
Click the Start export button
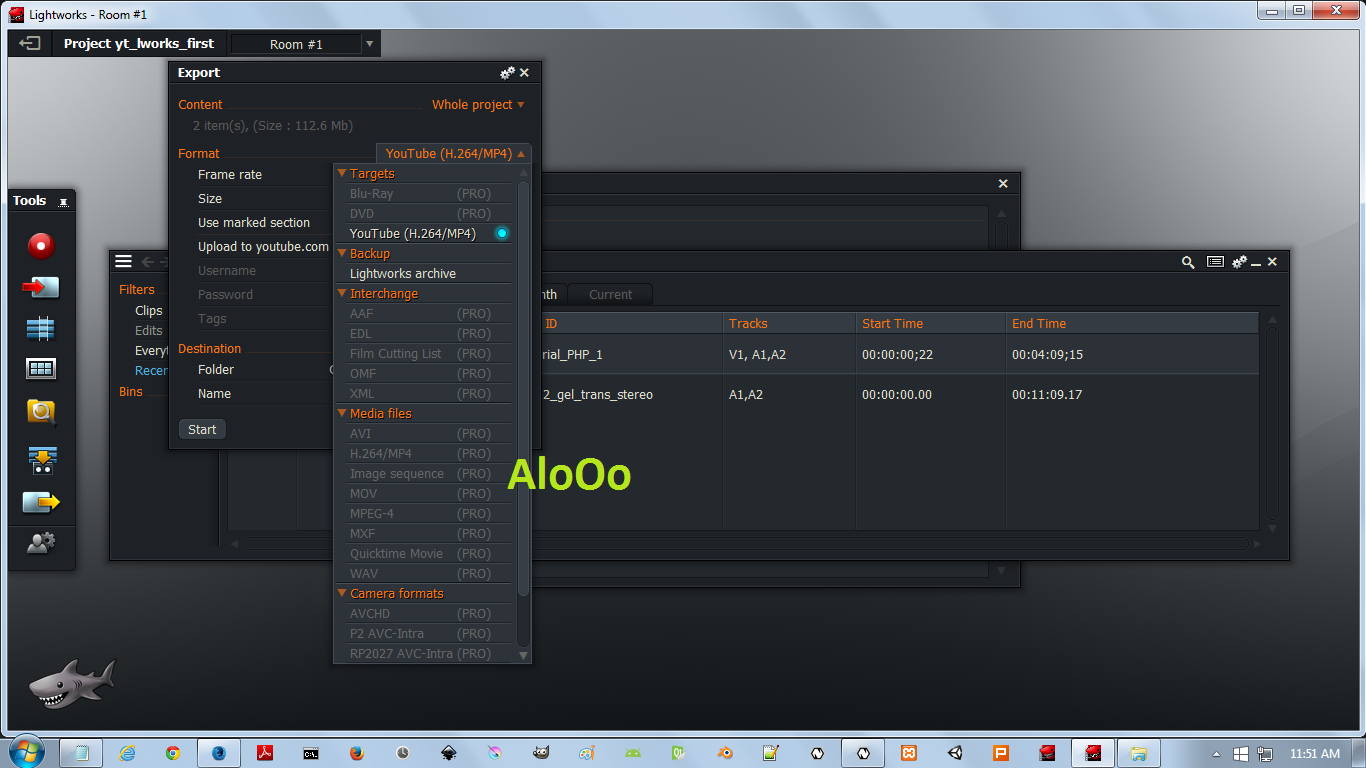coord(202,429)
